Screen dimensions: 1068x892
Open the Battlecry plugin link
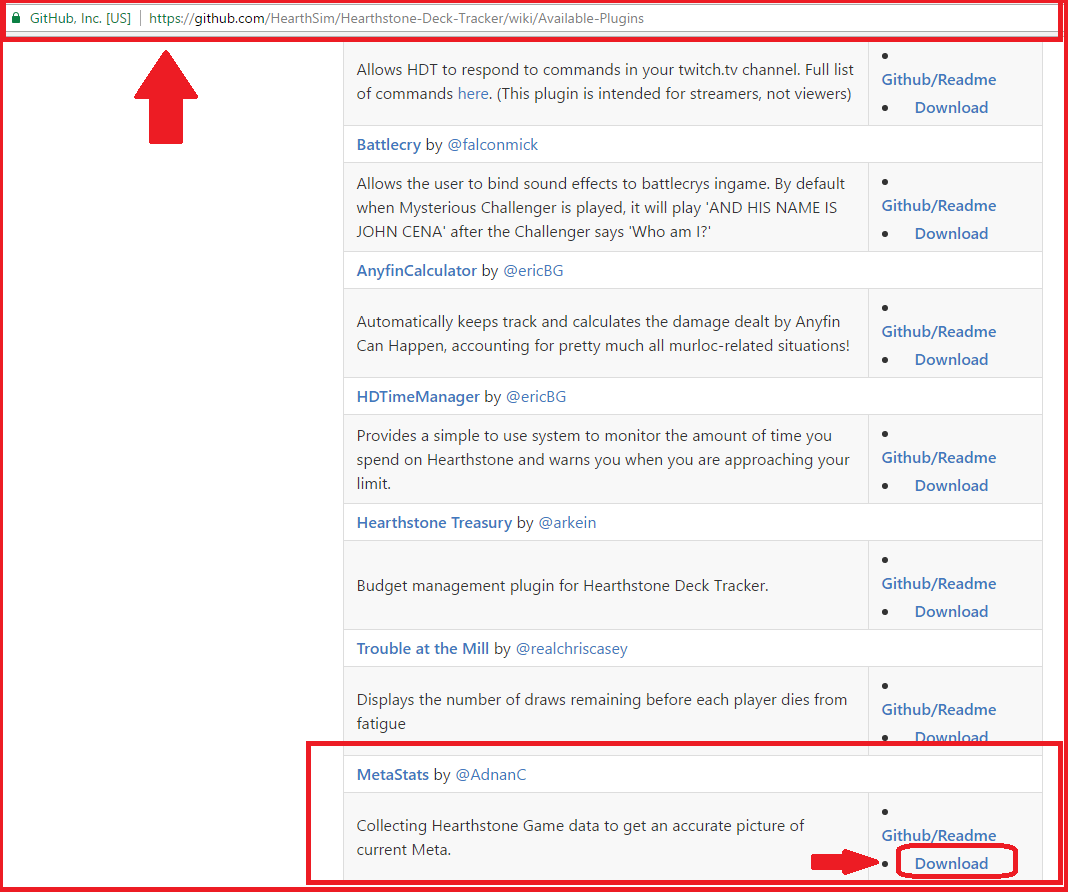[388, 144]
